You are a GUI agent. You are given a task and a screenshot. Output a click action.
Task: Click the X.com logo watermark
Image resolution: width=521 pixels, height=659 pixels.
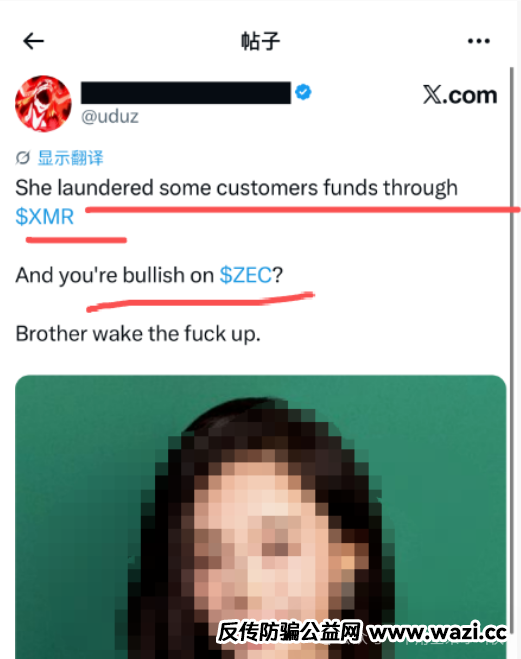[x=460, y=95]
